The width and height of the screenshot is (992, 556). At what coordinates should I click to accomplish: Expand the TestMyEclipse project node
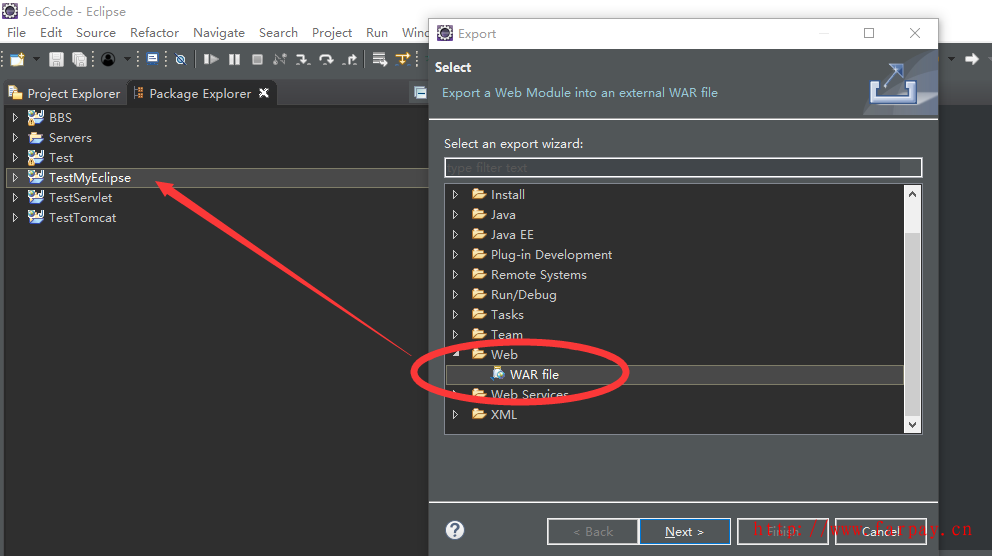point(15,178)
